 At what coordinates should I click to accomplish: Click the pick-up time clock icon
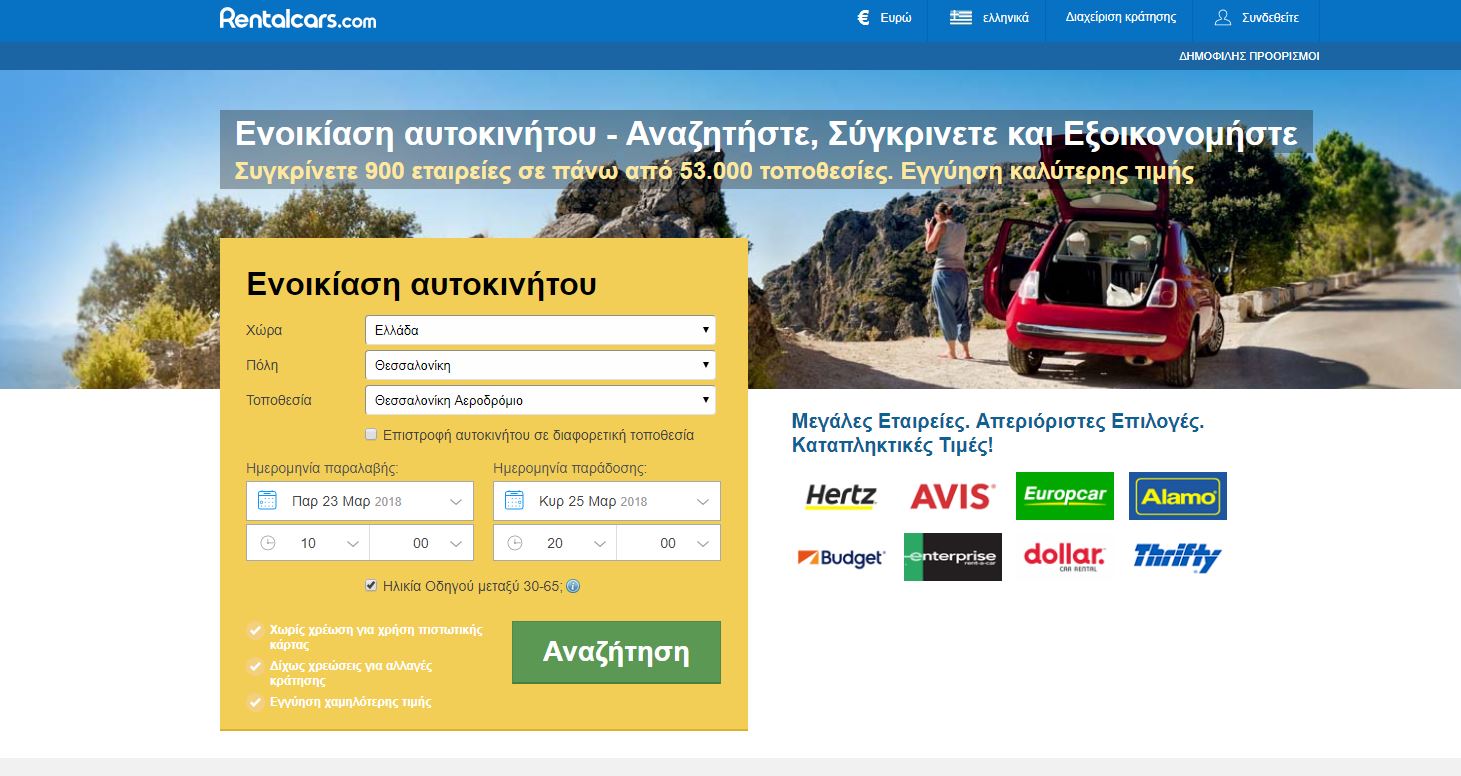268,543
